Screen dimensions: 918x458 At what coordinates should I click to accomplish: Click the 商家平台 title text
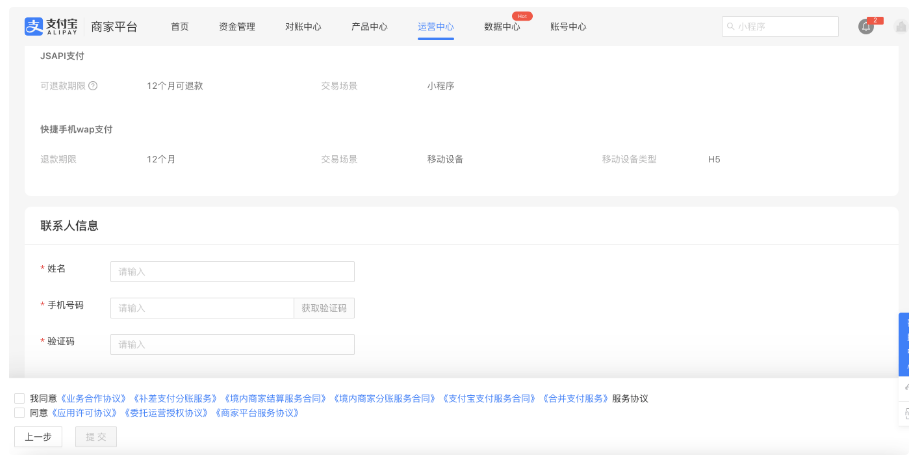point(114,26)
